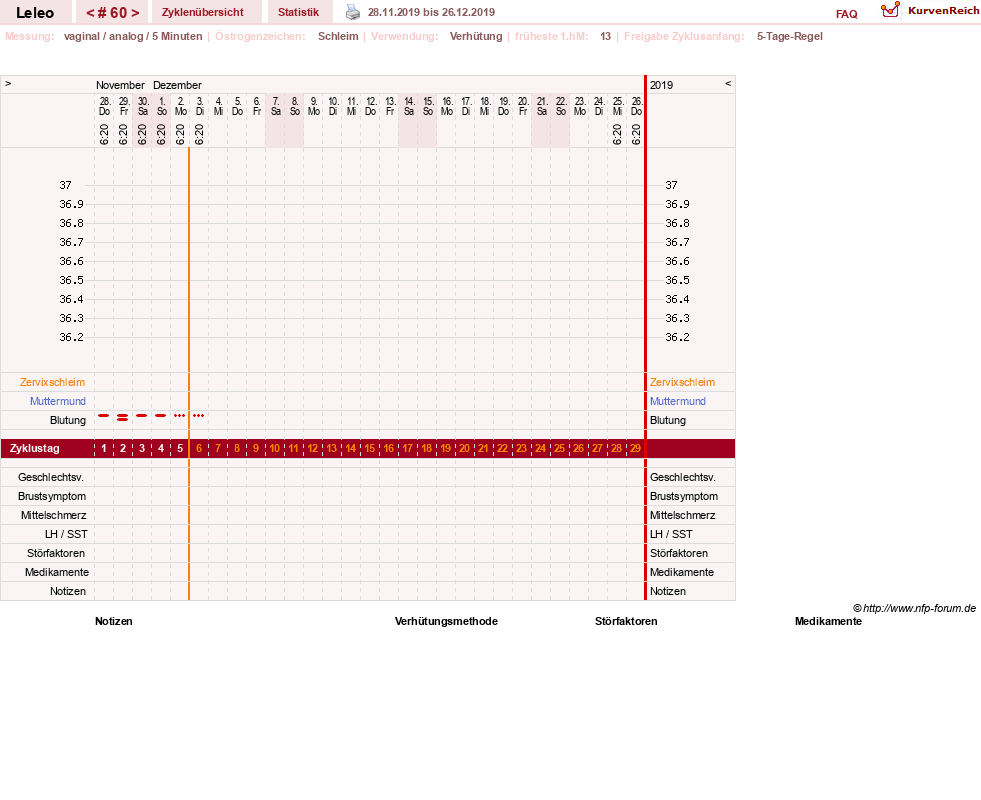Click the vaginal / analog / 5 Minuten value
981x800 pixels.
coord(133,36)
